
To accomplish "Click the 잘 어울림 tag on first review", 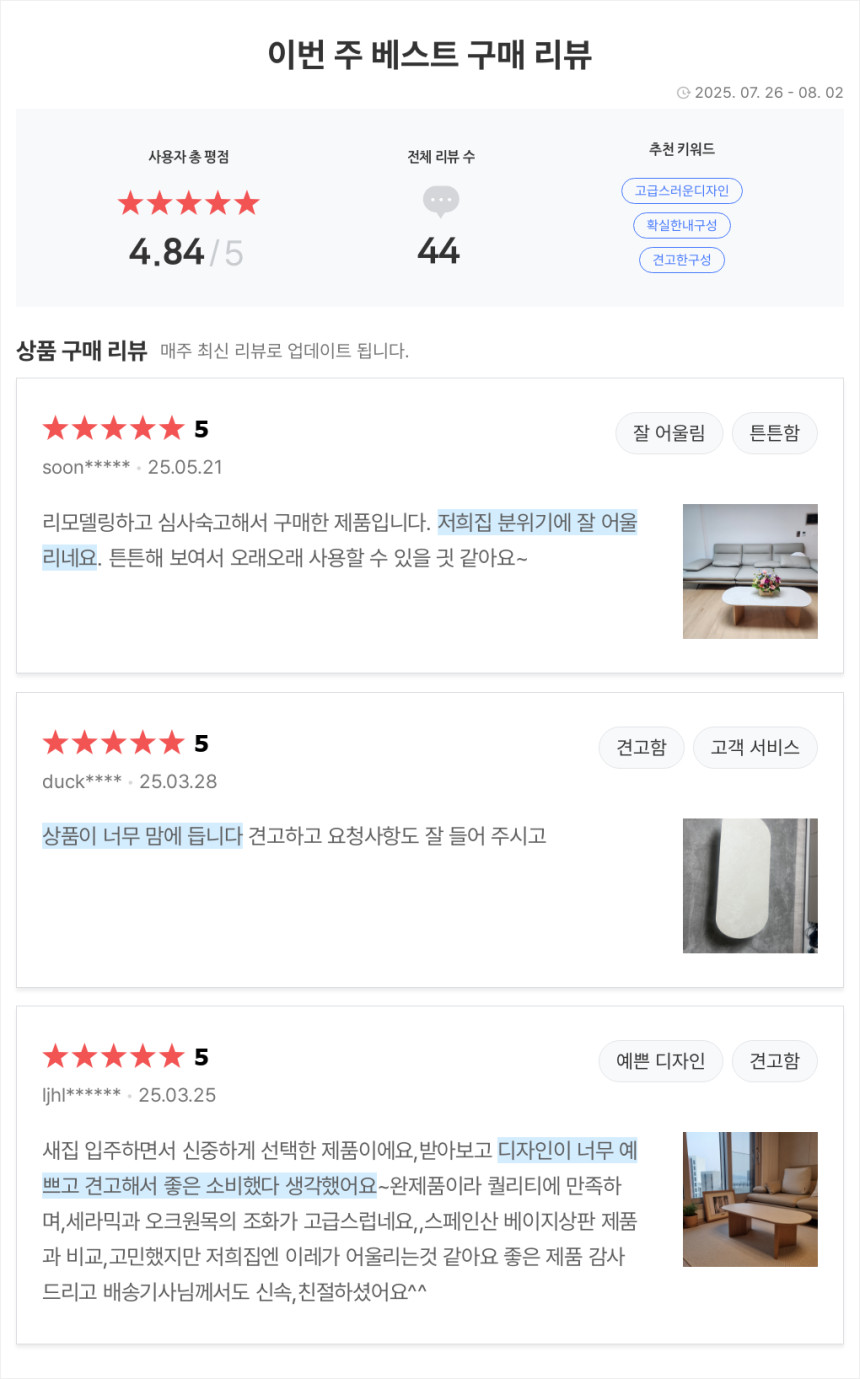I will coord(669,433).
